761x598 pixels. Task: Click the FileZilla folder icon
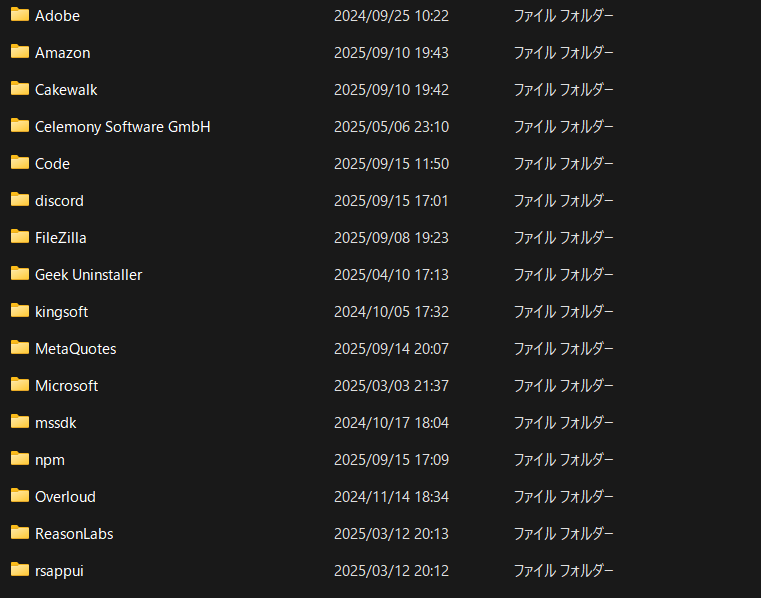pos(20,237)
